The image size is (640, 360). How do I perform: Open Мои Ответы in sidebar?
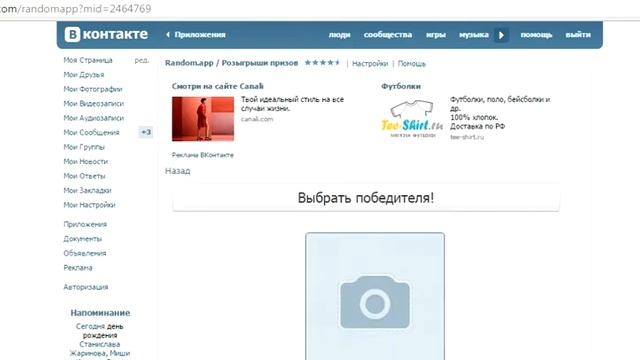(84, 176)
